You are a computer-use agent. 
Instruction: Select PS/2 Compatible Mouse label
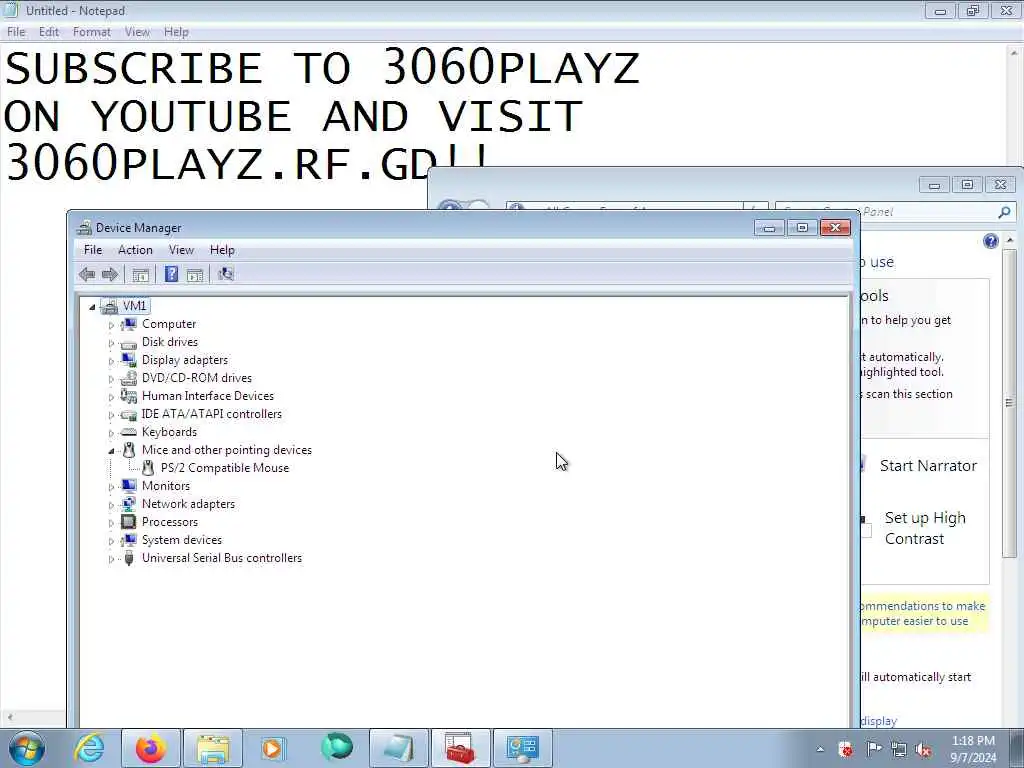[x=225, y=468]
